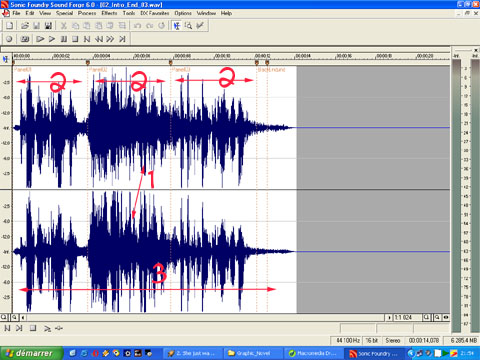Open the View menu
480x360 pixels.
point(45,13)
